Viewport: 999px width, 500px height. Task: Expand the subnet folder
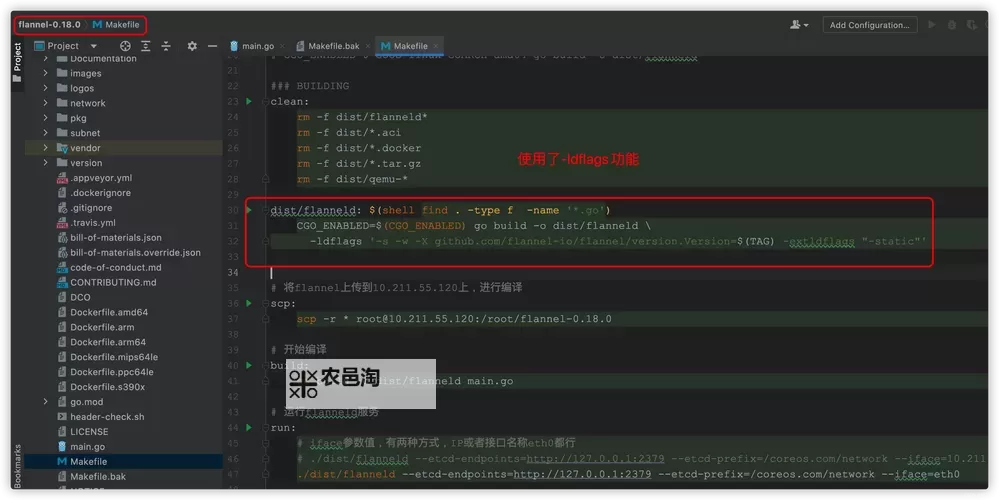(45, 132)
